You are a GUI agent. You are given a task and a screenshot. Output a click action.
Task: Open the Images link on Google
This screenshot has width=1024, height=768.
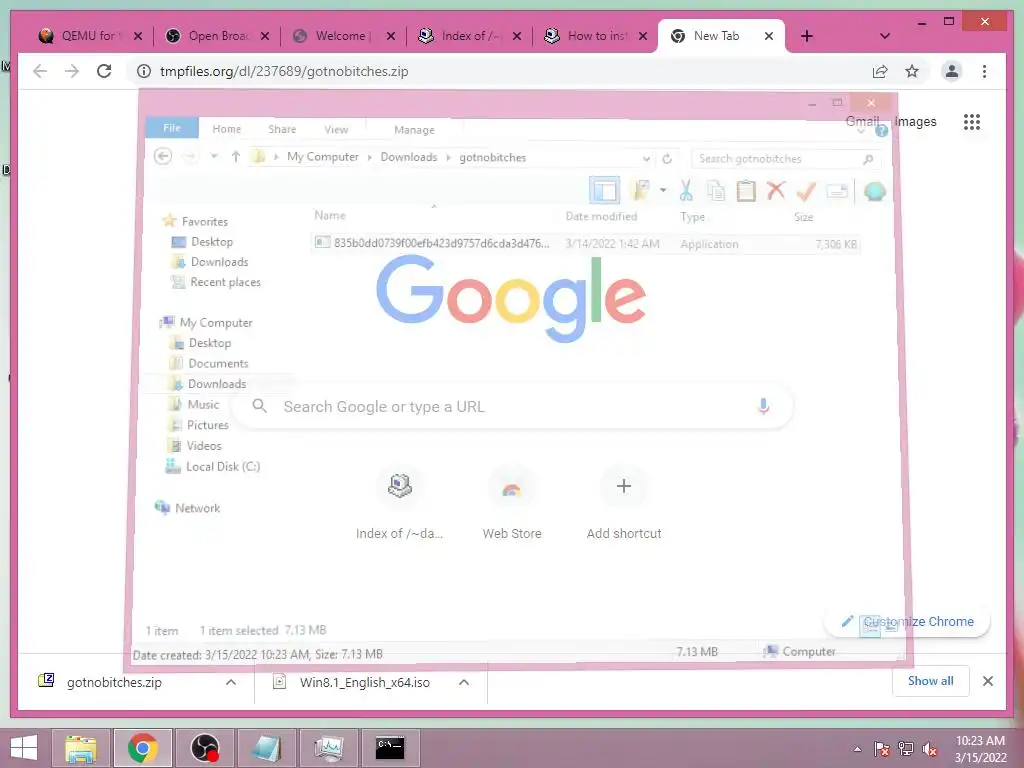[x=915, y=121]
